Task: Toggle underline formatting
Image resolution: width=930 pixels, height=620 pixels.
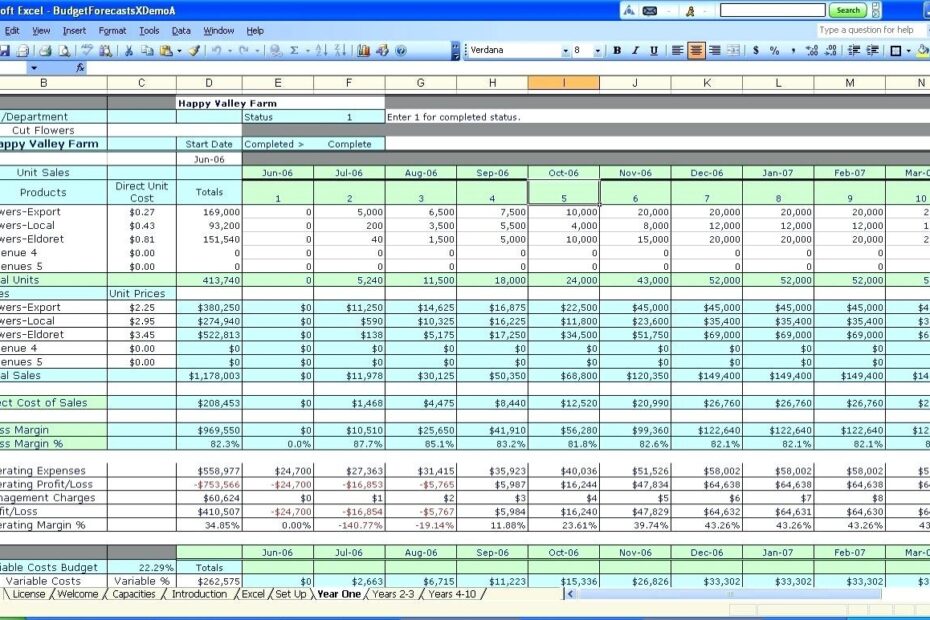Action: pos(652,50)
